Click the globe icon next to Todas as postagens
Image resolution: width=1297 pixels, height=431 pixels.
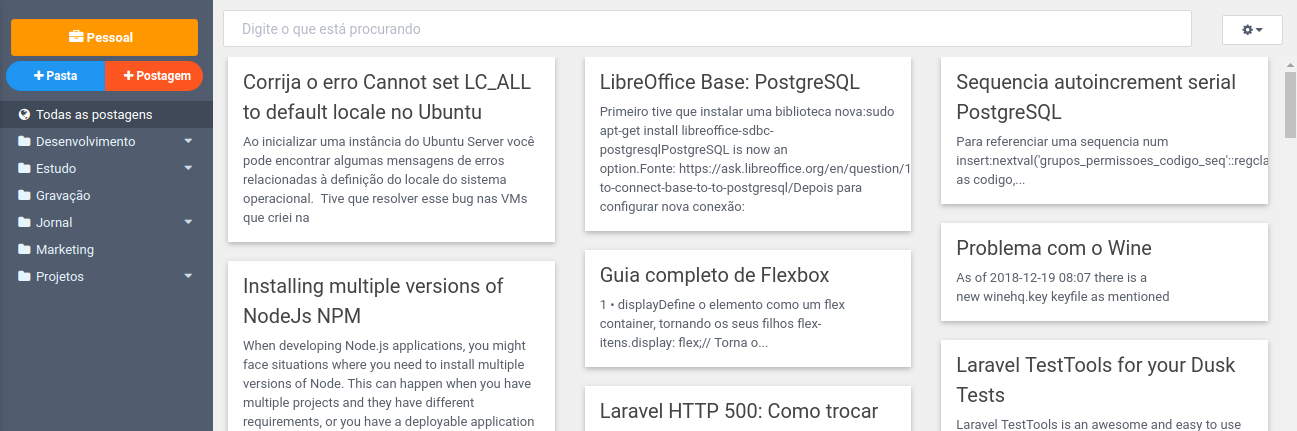point(24,114)
